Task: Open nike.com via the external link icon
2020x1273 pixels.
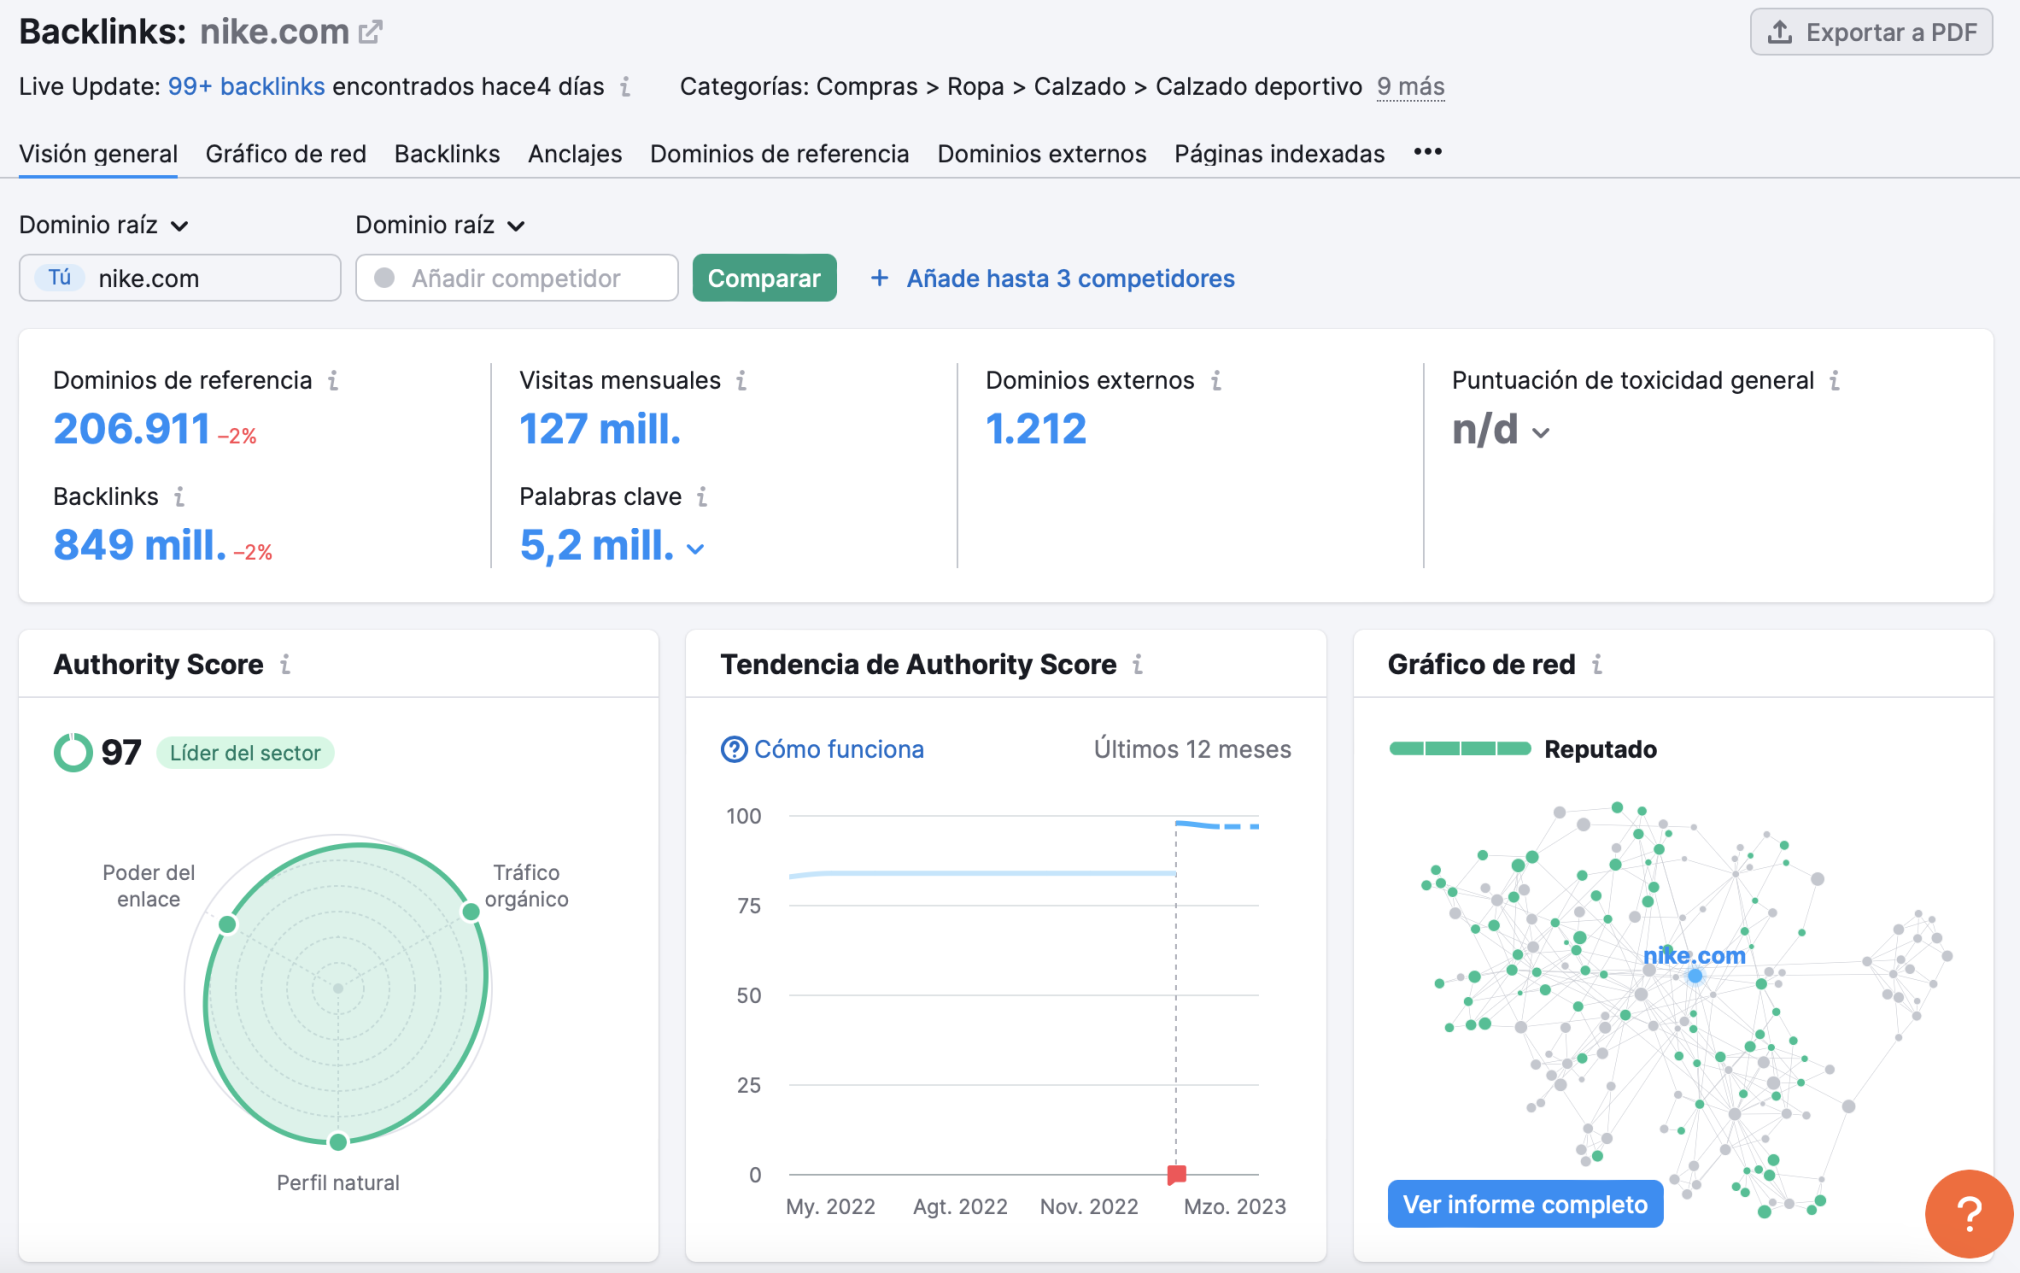Action: click(372, 30)
